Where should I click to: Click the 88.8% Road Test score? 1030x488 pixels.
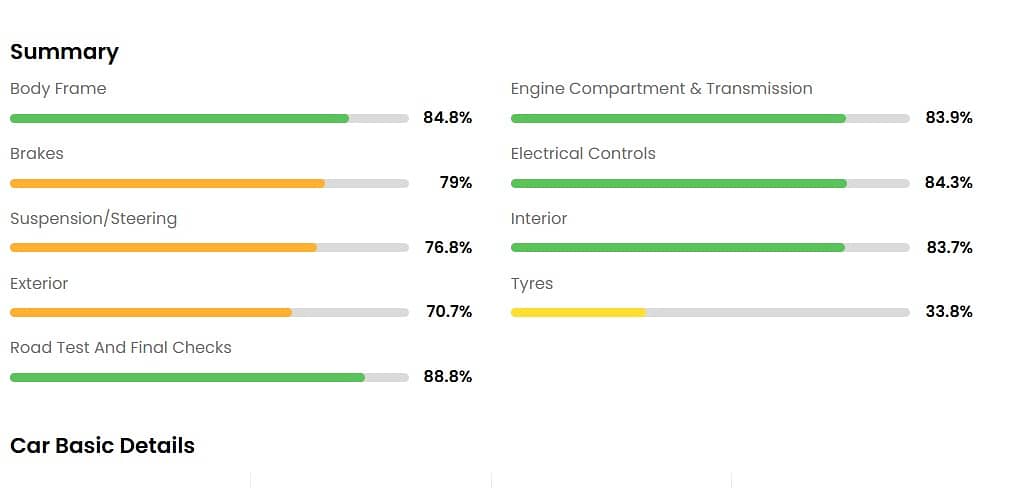[x=447, y=377]
